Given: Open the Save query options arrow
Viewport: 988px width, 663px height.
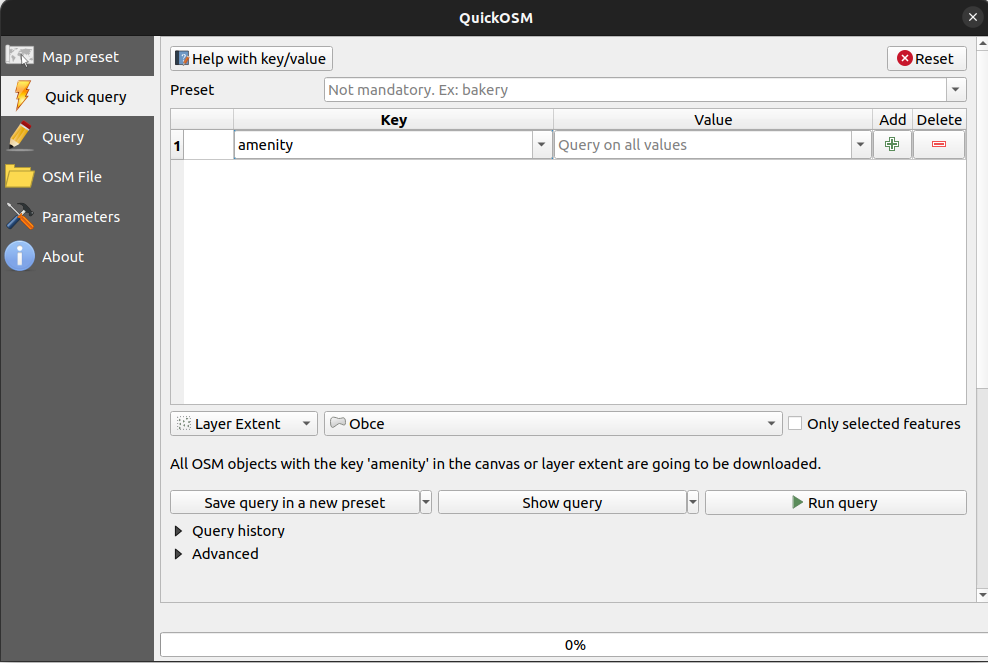Looking at the screenshot, I should coord(426,502).
